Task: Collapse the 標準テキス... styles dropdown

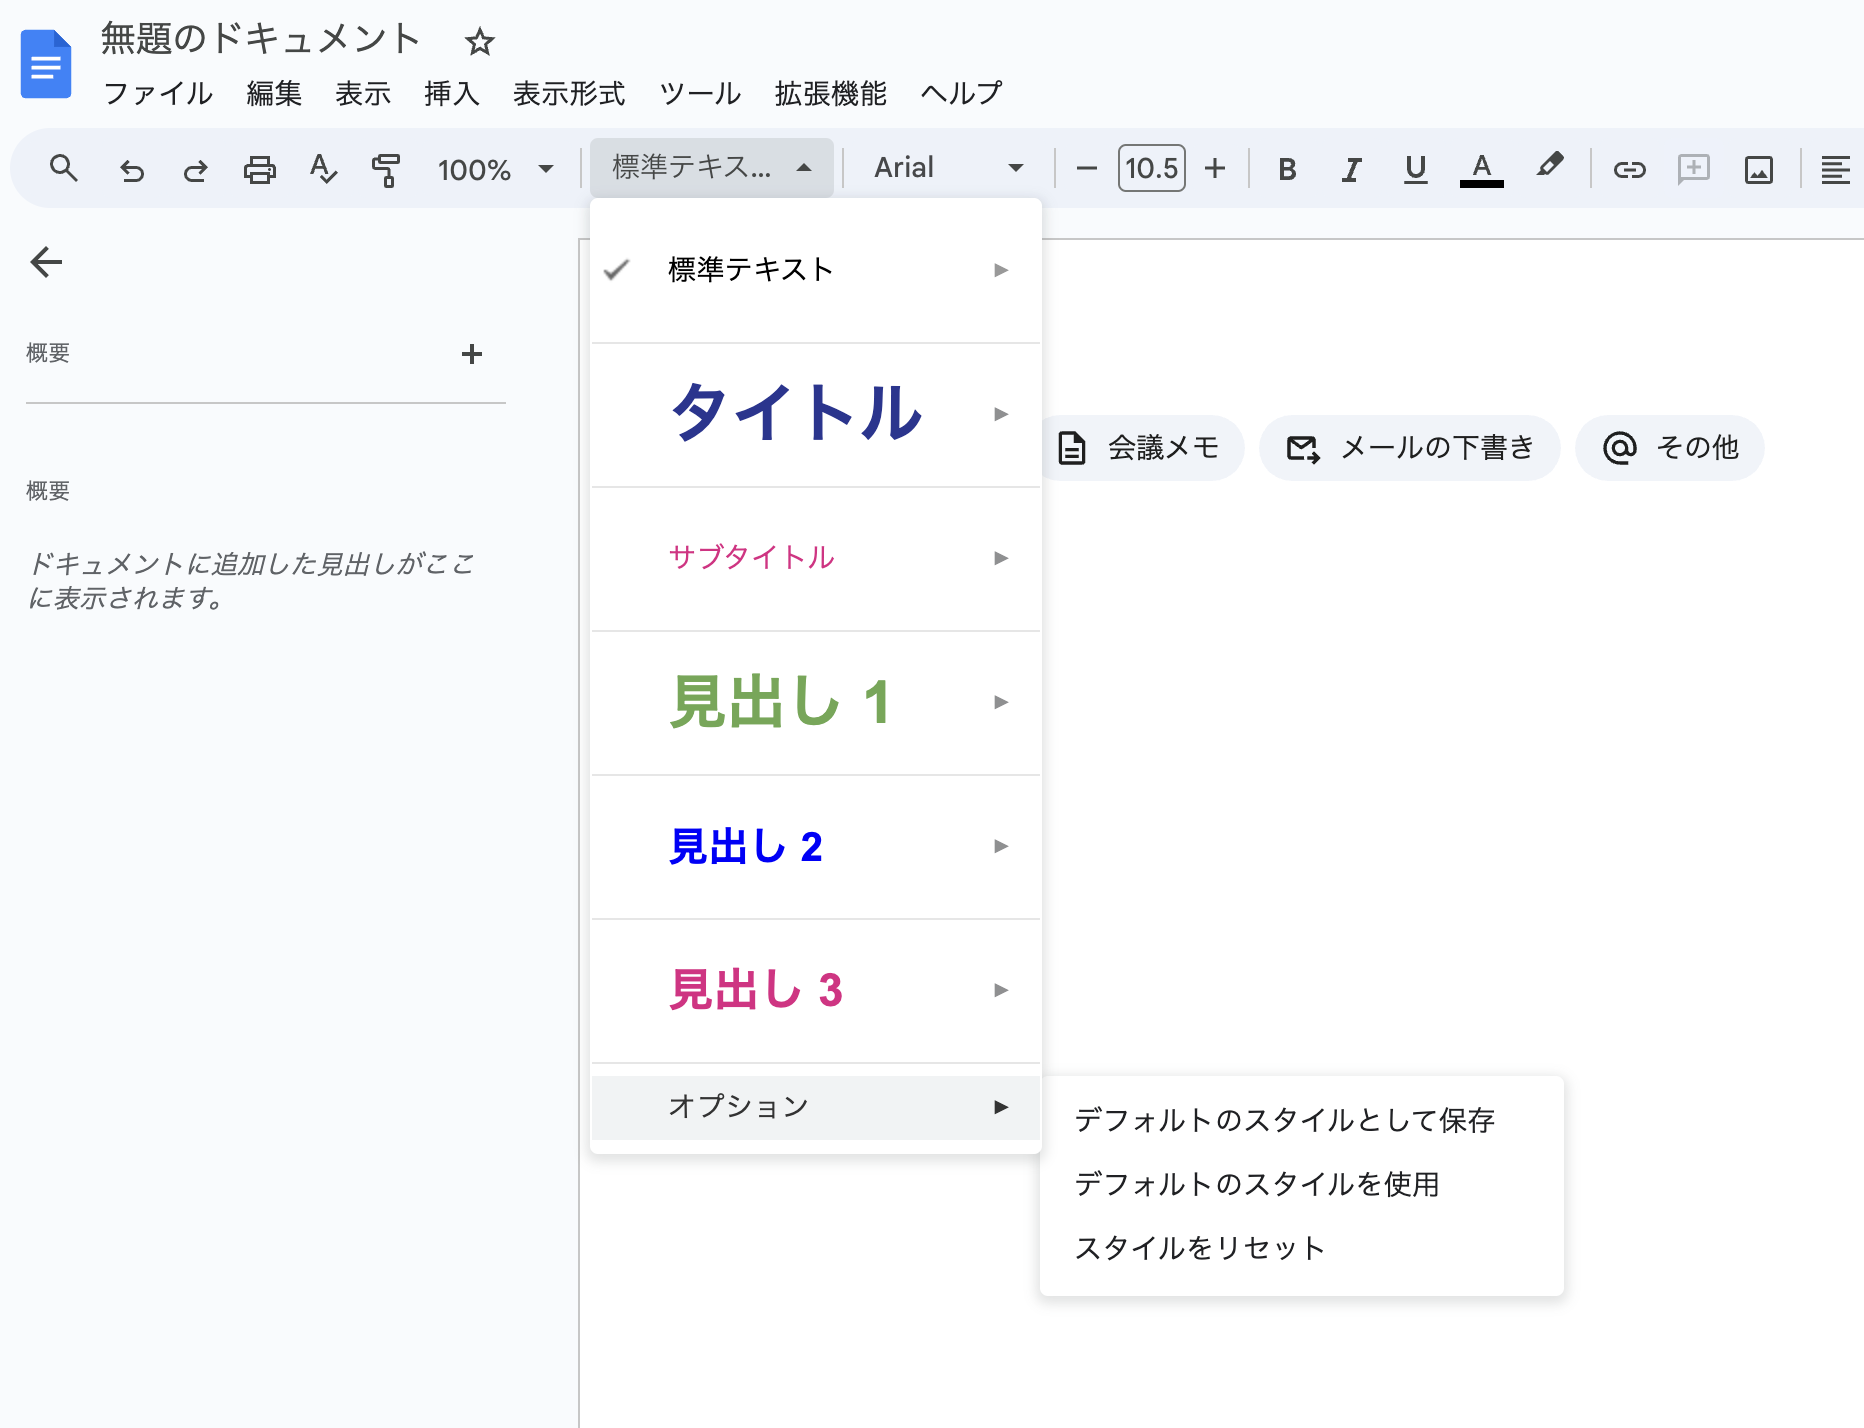Action: [712, 168]
